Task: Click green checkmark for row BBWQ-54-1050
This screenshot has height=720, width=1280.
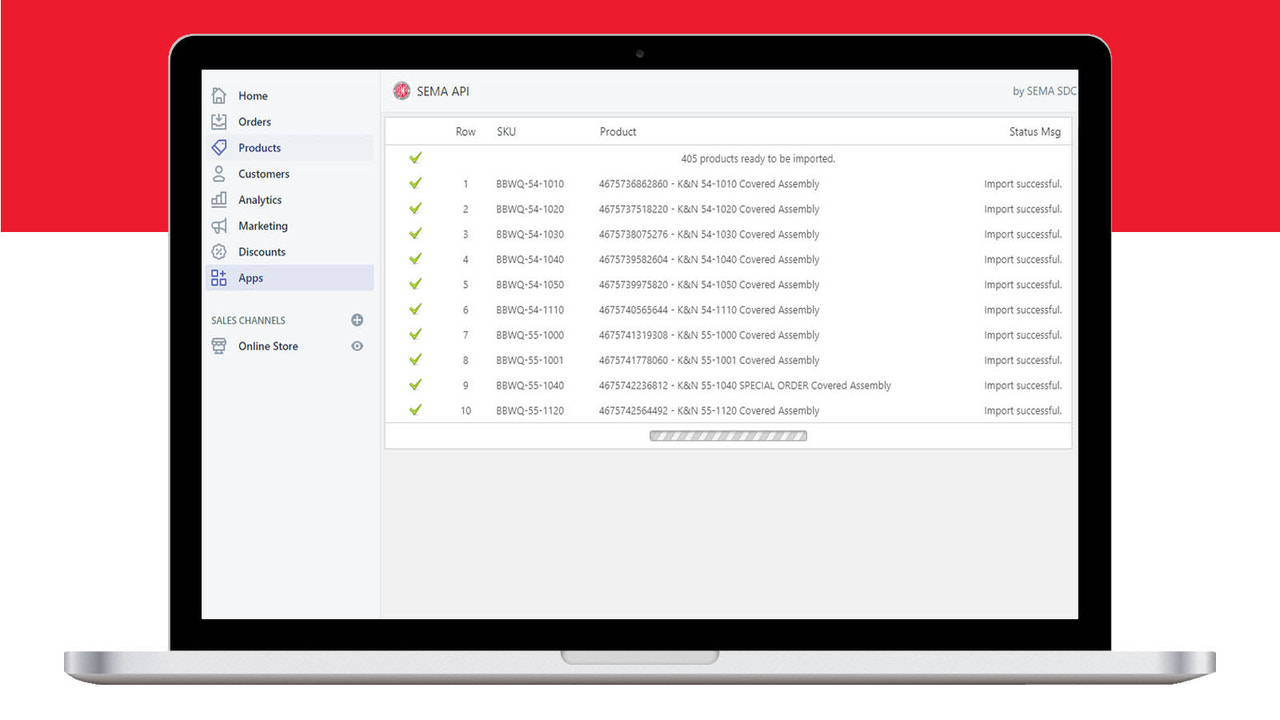Action: click(x=415, y=284)
